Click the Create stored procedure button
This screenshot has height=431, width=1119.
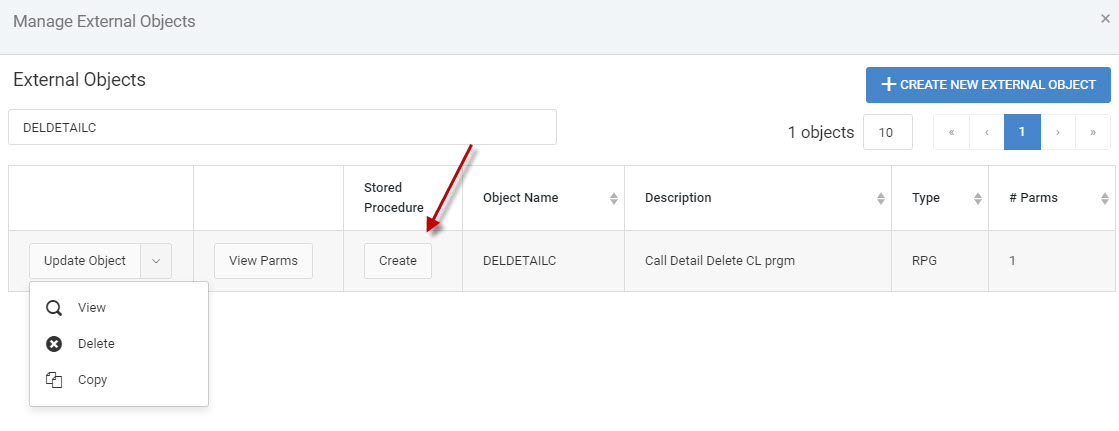pos(398,261)
